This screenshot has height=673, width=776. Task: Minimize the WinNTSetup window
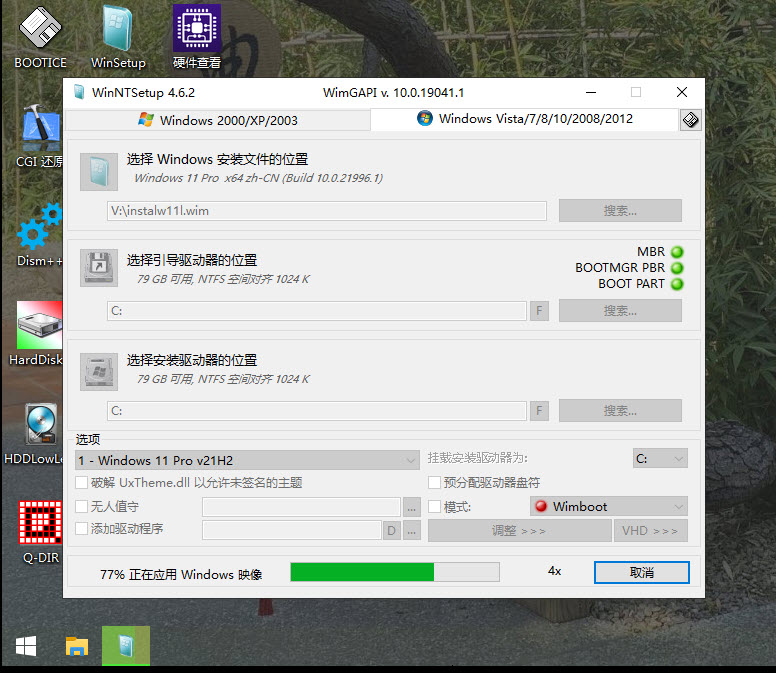[x=591, y=92]
